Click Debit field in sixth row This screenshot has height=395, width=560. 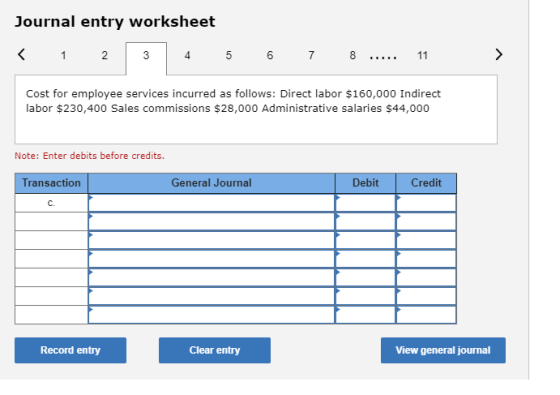point(365,296)
